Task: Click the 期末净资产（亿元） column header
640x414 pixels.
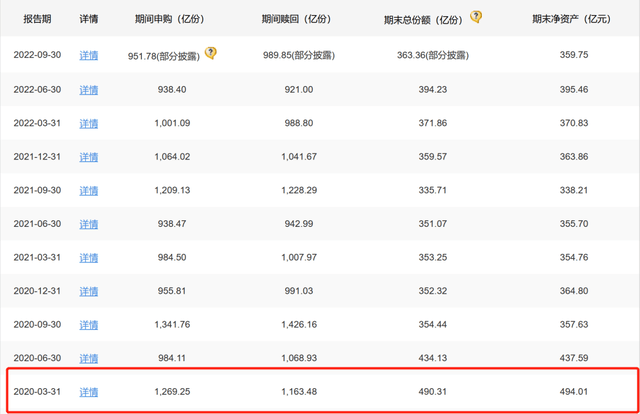Action: click(x=571, y=19)
